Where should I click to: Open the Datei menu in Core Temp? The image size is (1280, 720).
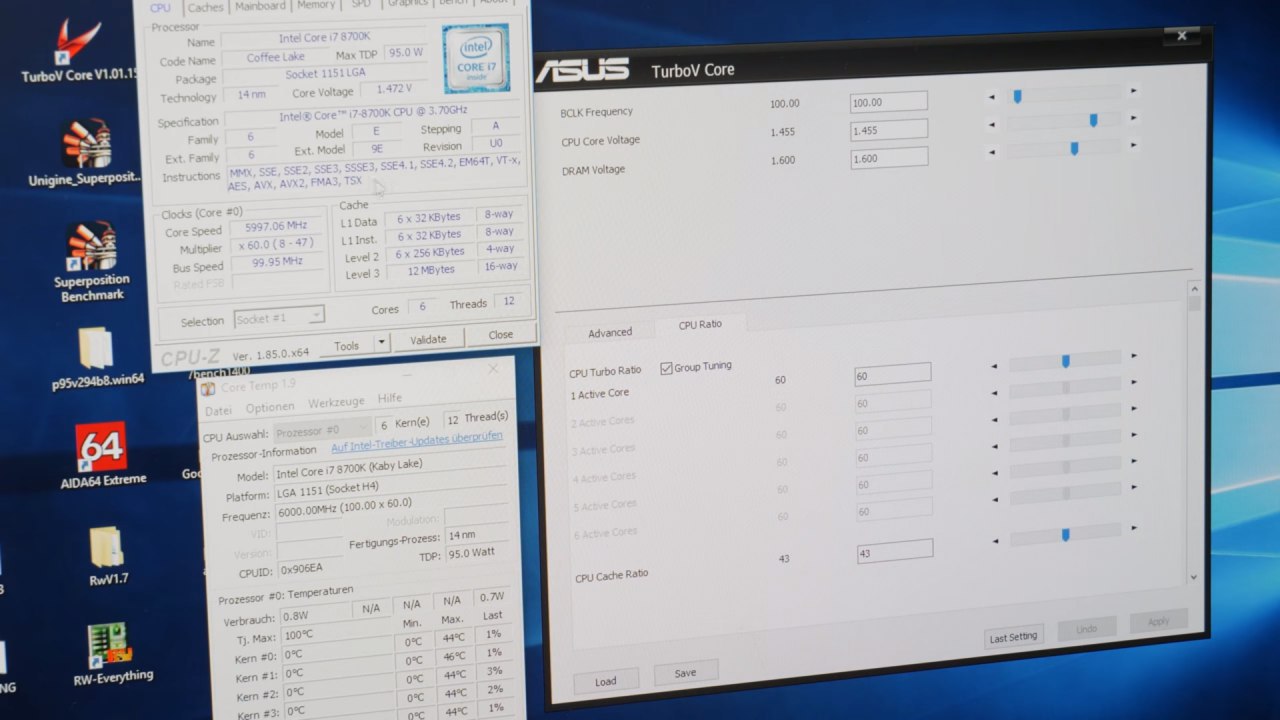pos(218,411)
